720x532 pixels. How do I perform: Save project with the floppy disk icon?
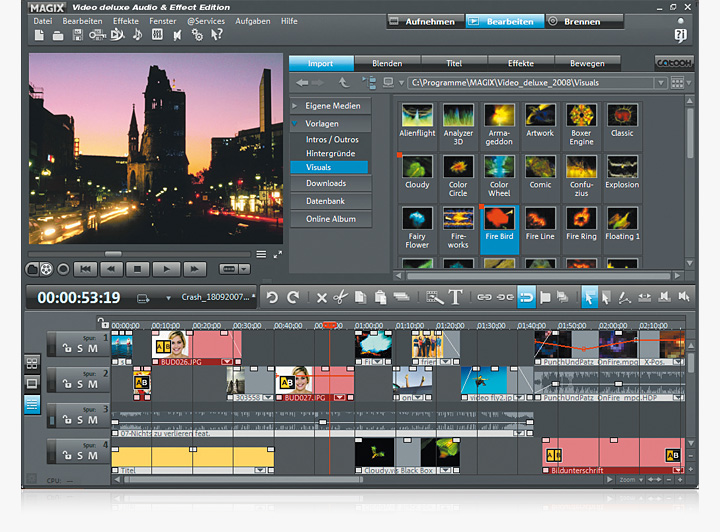coord(77,35)
